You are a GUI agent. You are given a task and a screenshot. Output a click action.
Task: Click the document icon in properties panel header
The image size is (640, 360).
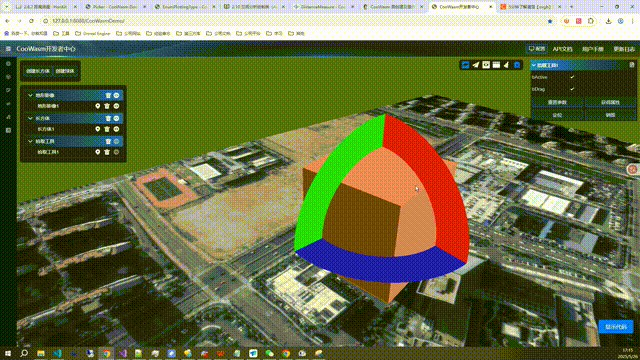632,65
